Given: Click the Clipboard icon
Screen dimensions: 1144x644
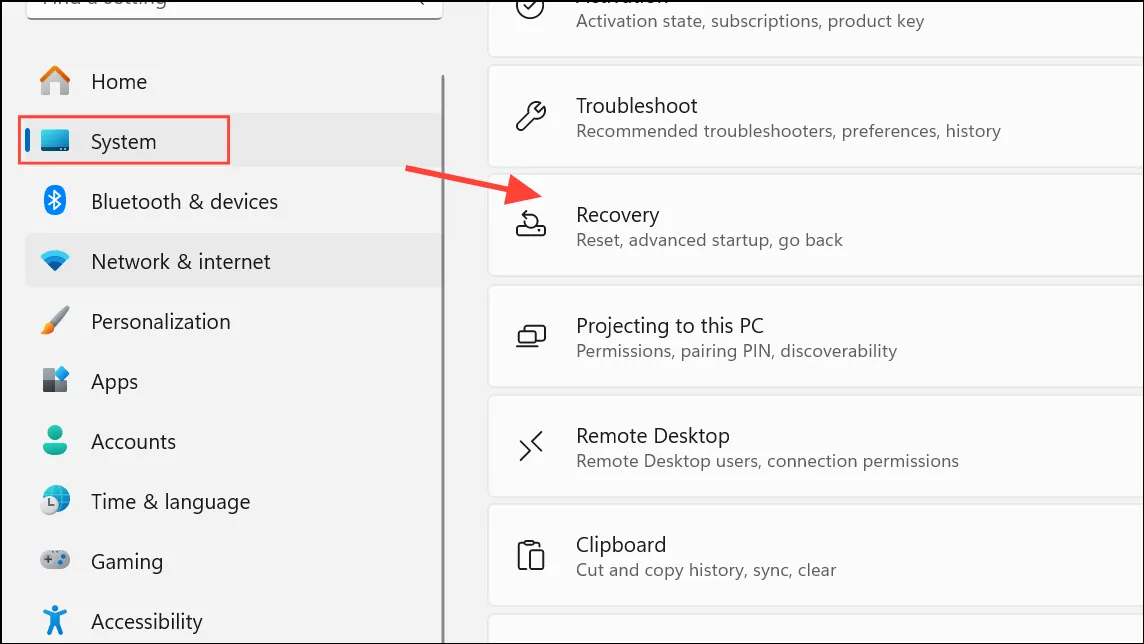Looking at the screenshot, I should click(530, 555).
